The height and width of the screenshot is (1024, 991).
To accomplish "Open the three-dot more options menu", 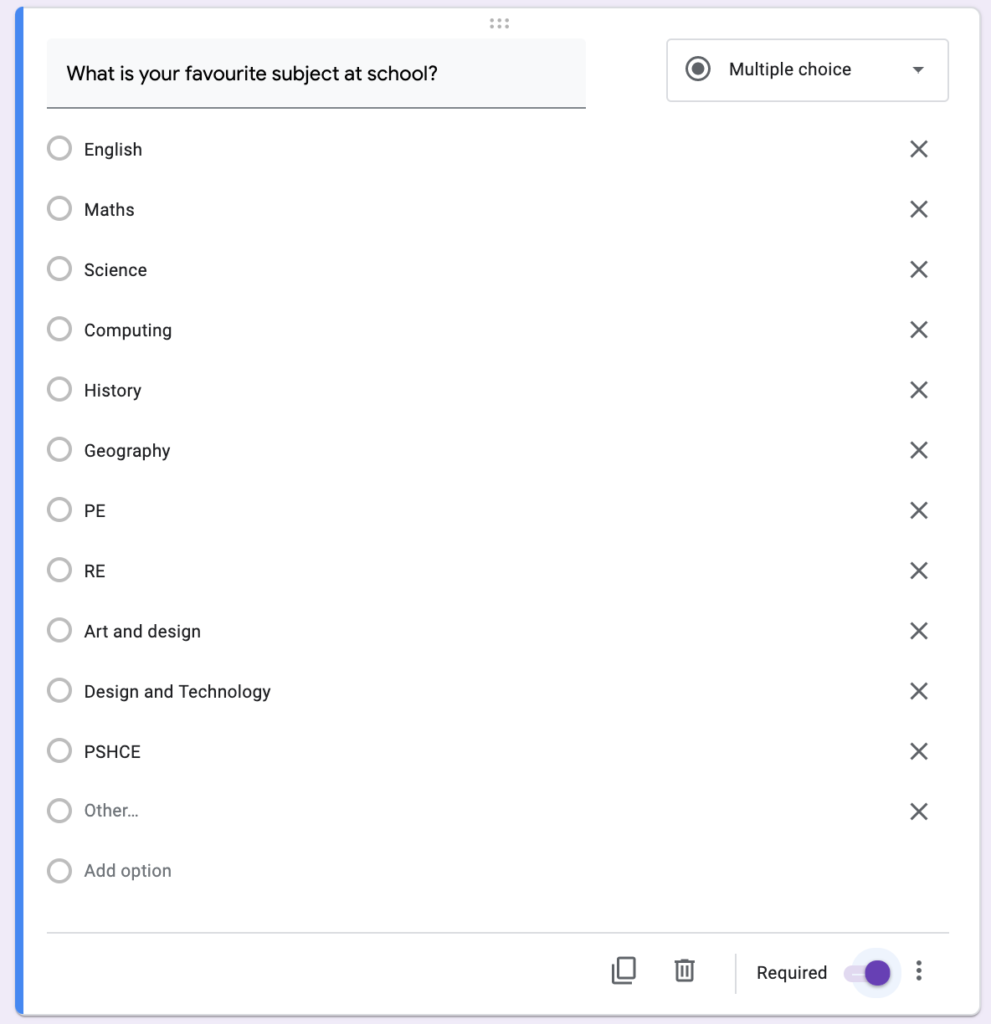I will click(x=919, y=971).
